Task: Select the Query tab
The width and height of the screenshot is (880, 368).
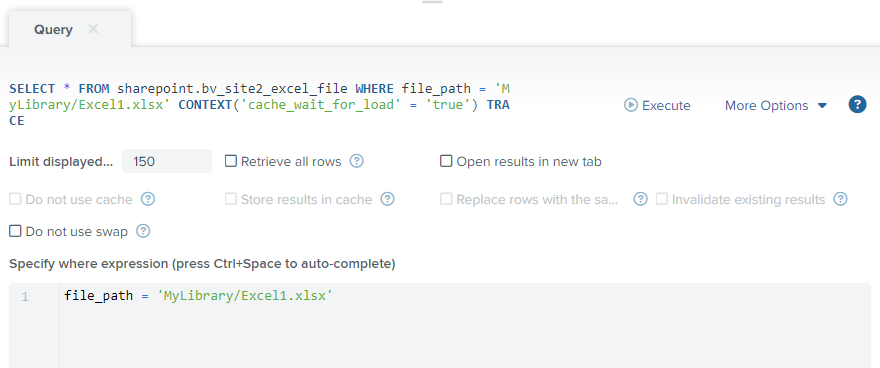Action: click(x=53, y=30)
